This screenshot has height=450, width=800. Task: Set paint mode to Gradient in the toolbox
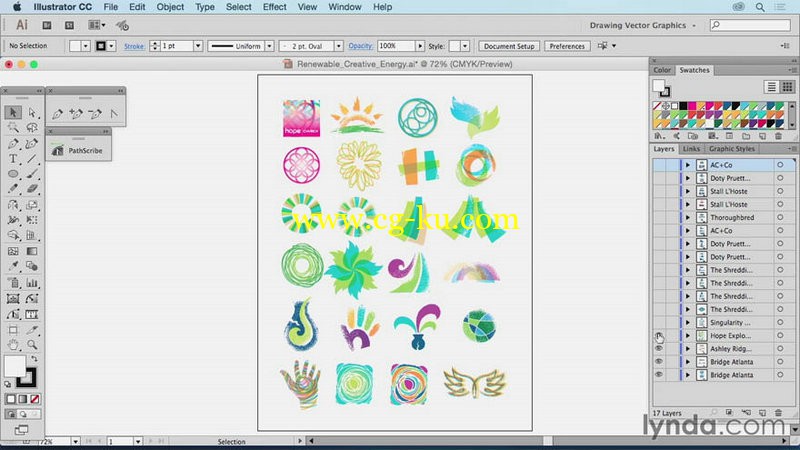pos(23,399)
